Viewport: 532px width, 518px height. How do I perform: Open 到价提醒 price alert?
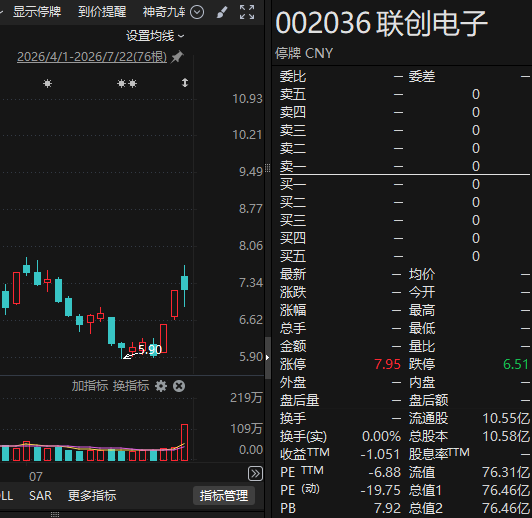(x=102, y=12)
